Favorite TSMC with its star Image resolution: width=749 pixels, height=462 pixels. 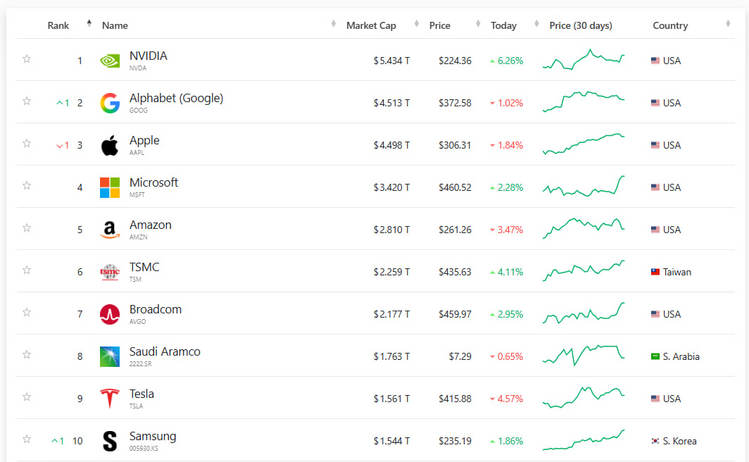27,270
